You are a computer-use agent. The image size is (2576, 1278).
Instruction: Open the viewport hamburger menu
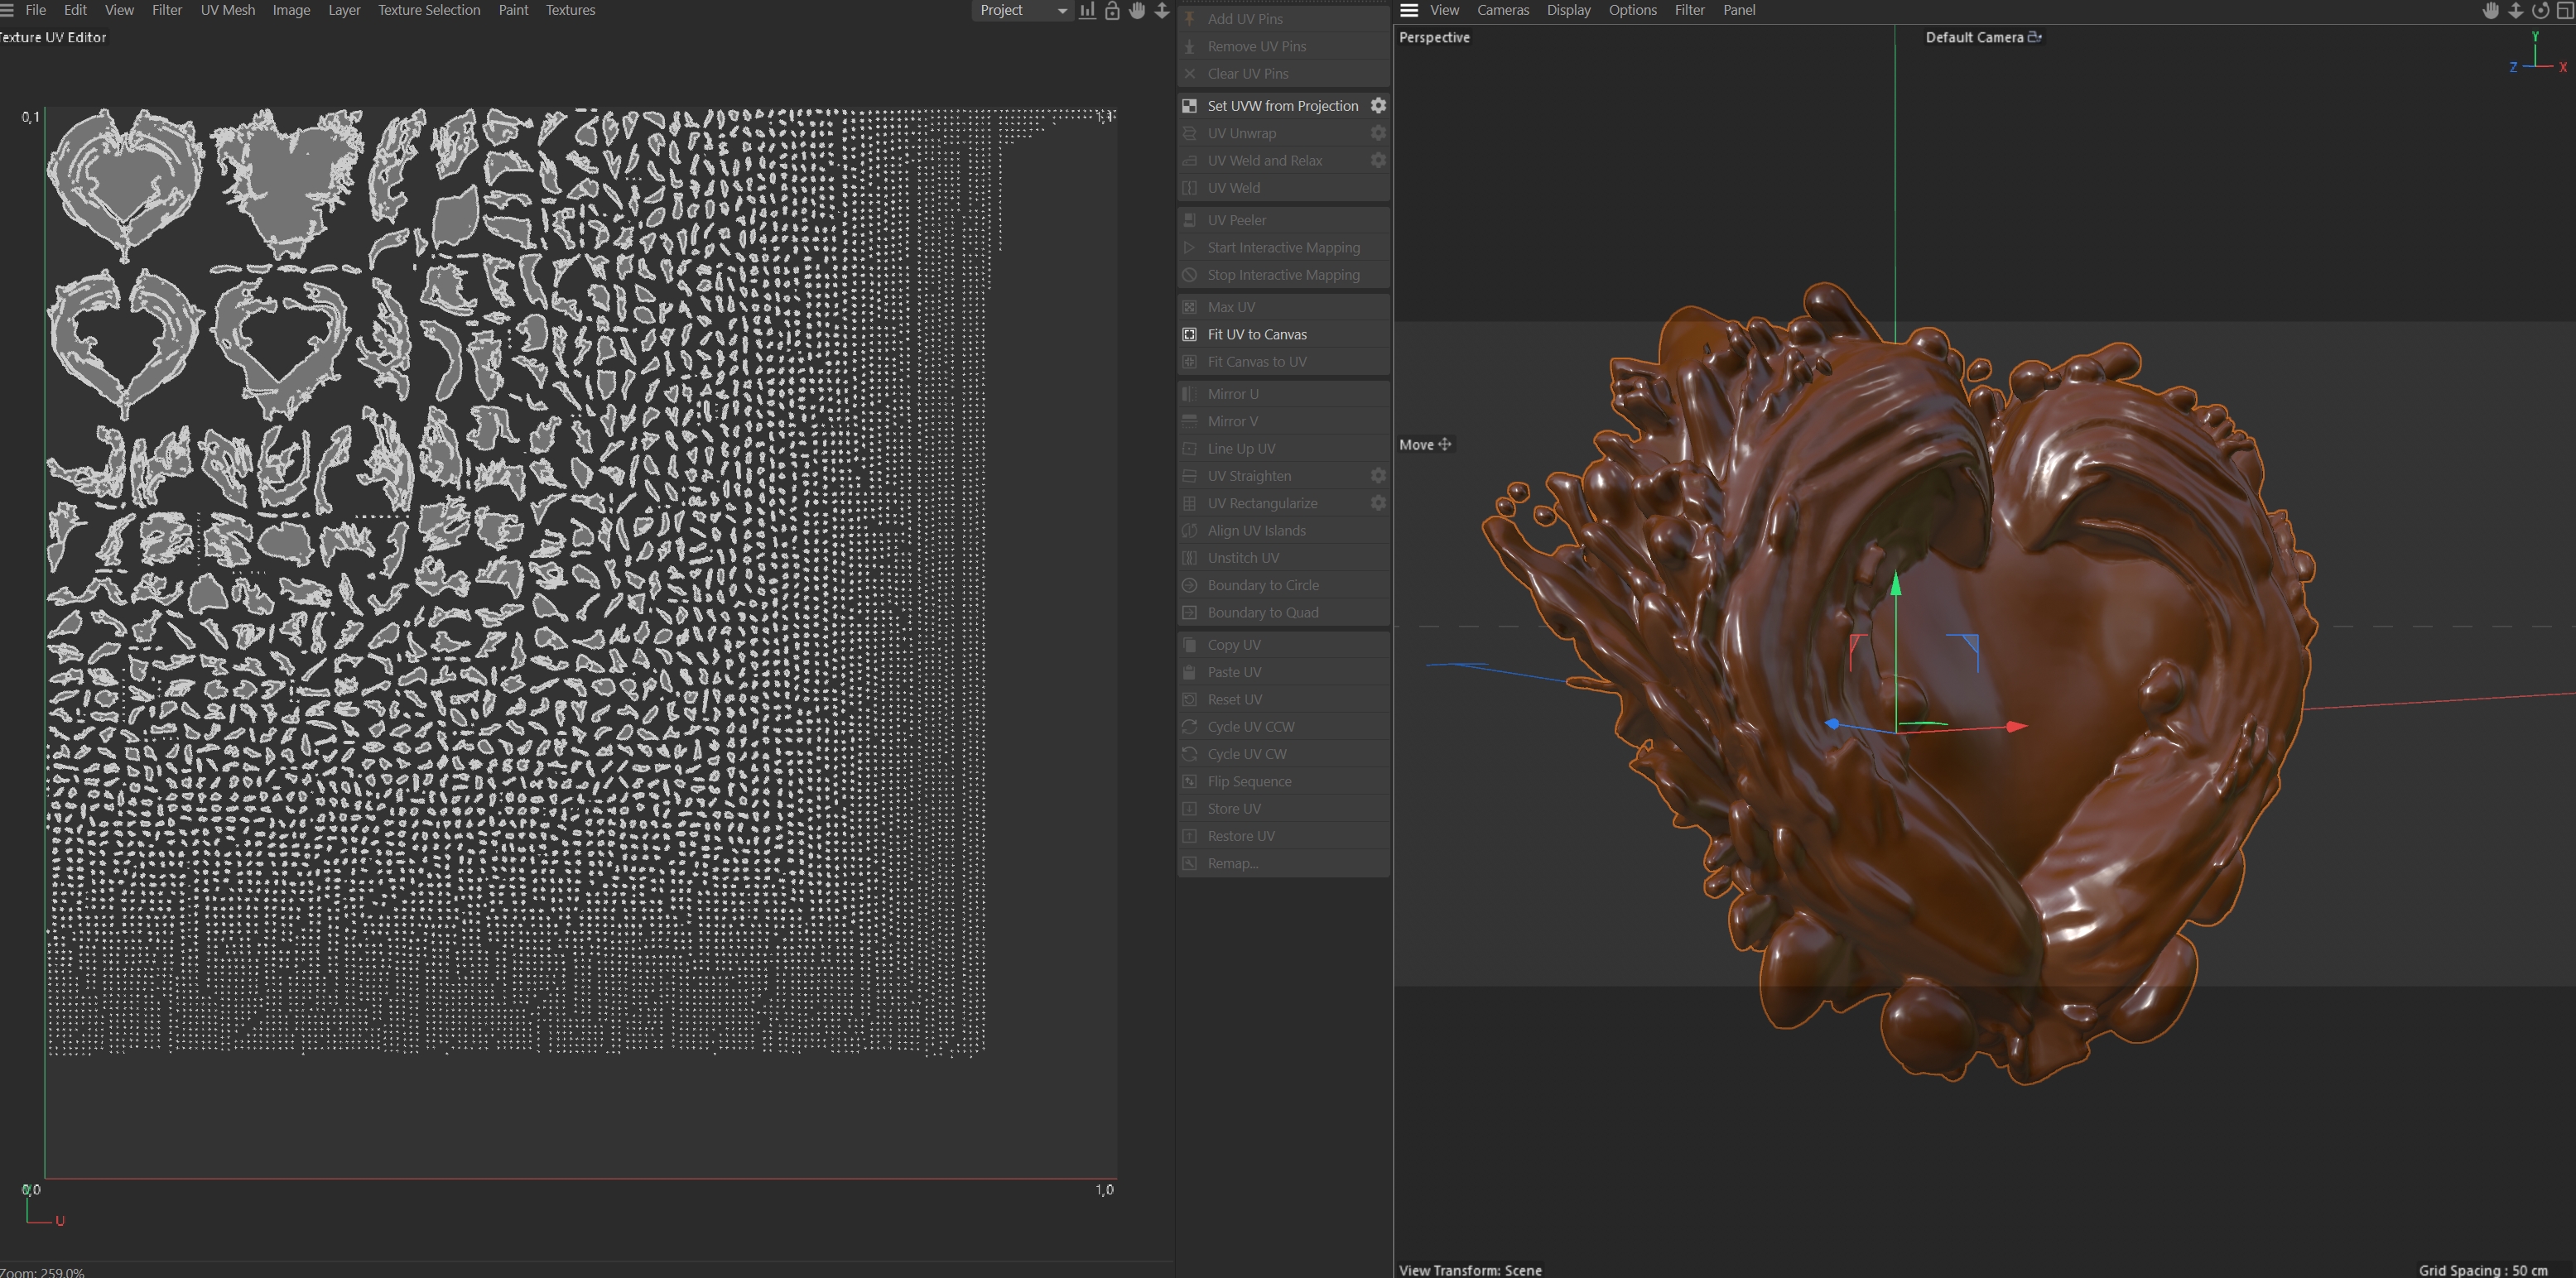click(x=1409, y=10)
